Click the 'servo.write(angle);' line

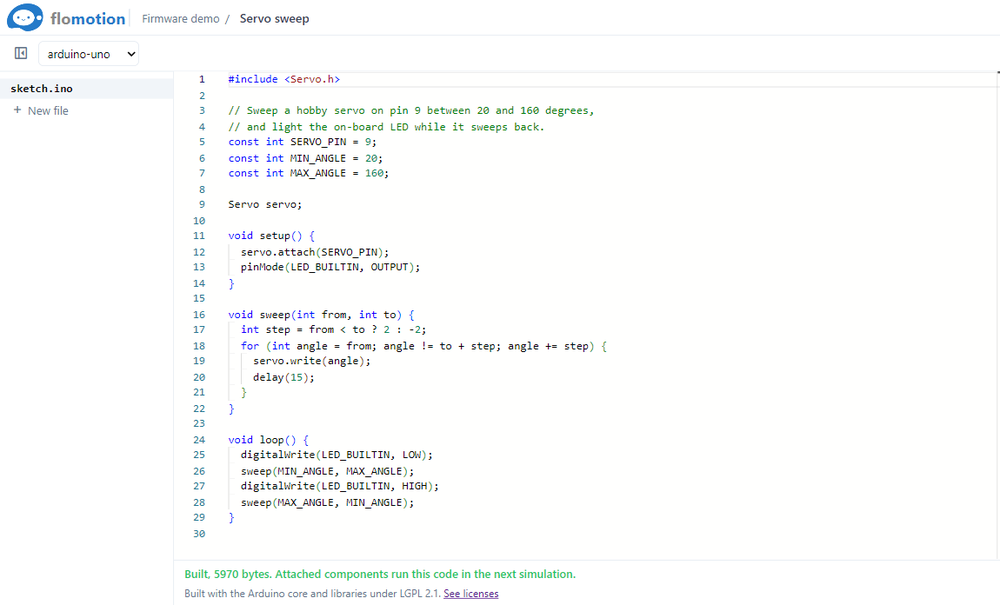[x=312, y=360]
